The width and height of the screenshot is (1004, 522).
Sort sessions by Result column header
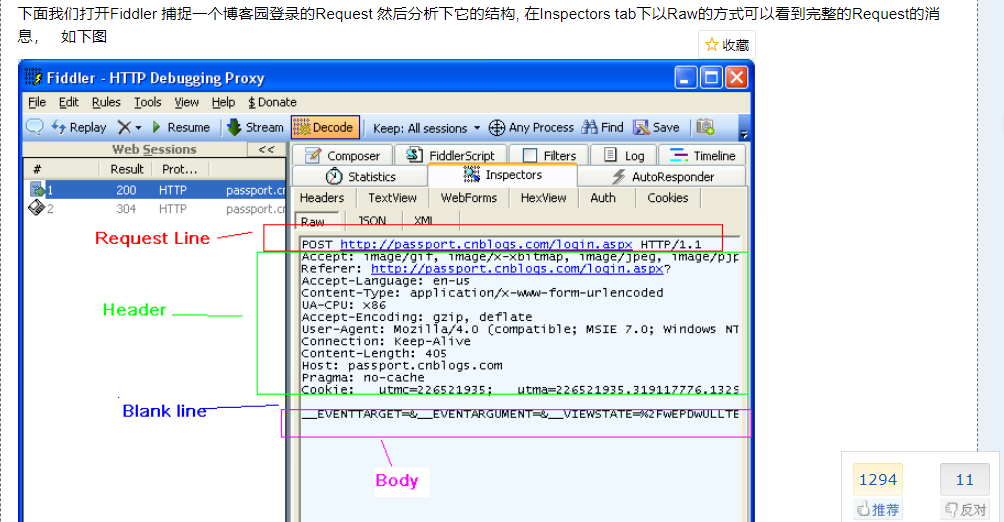pyautogui.click(x=126, y=169)
